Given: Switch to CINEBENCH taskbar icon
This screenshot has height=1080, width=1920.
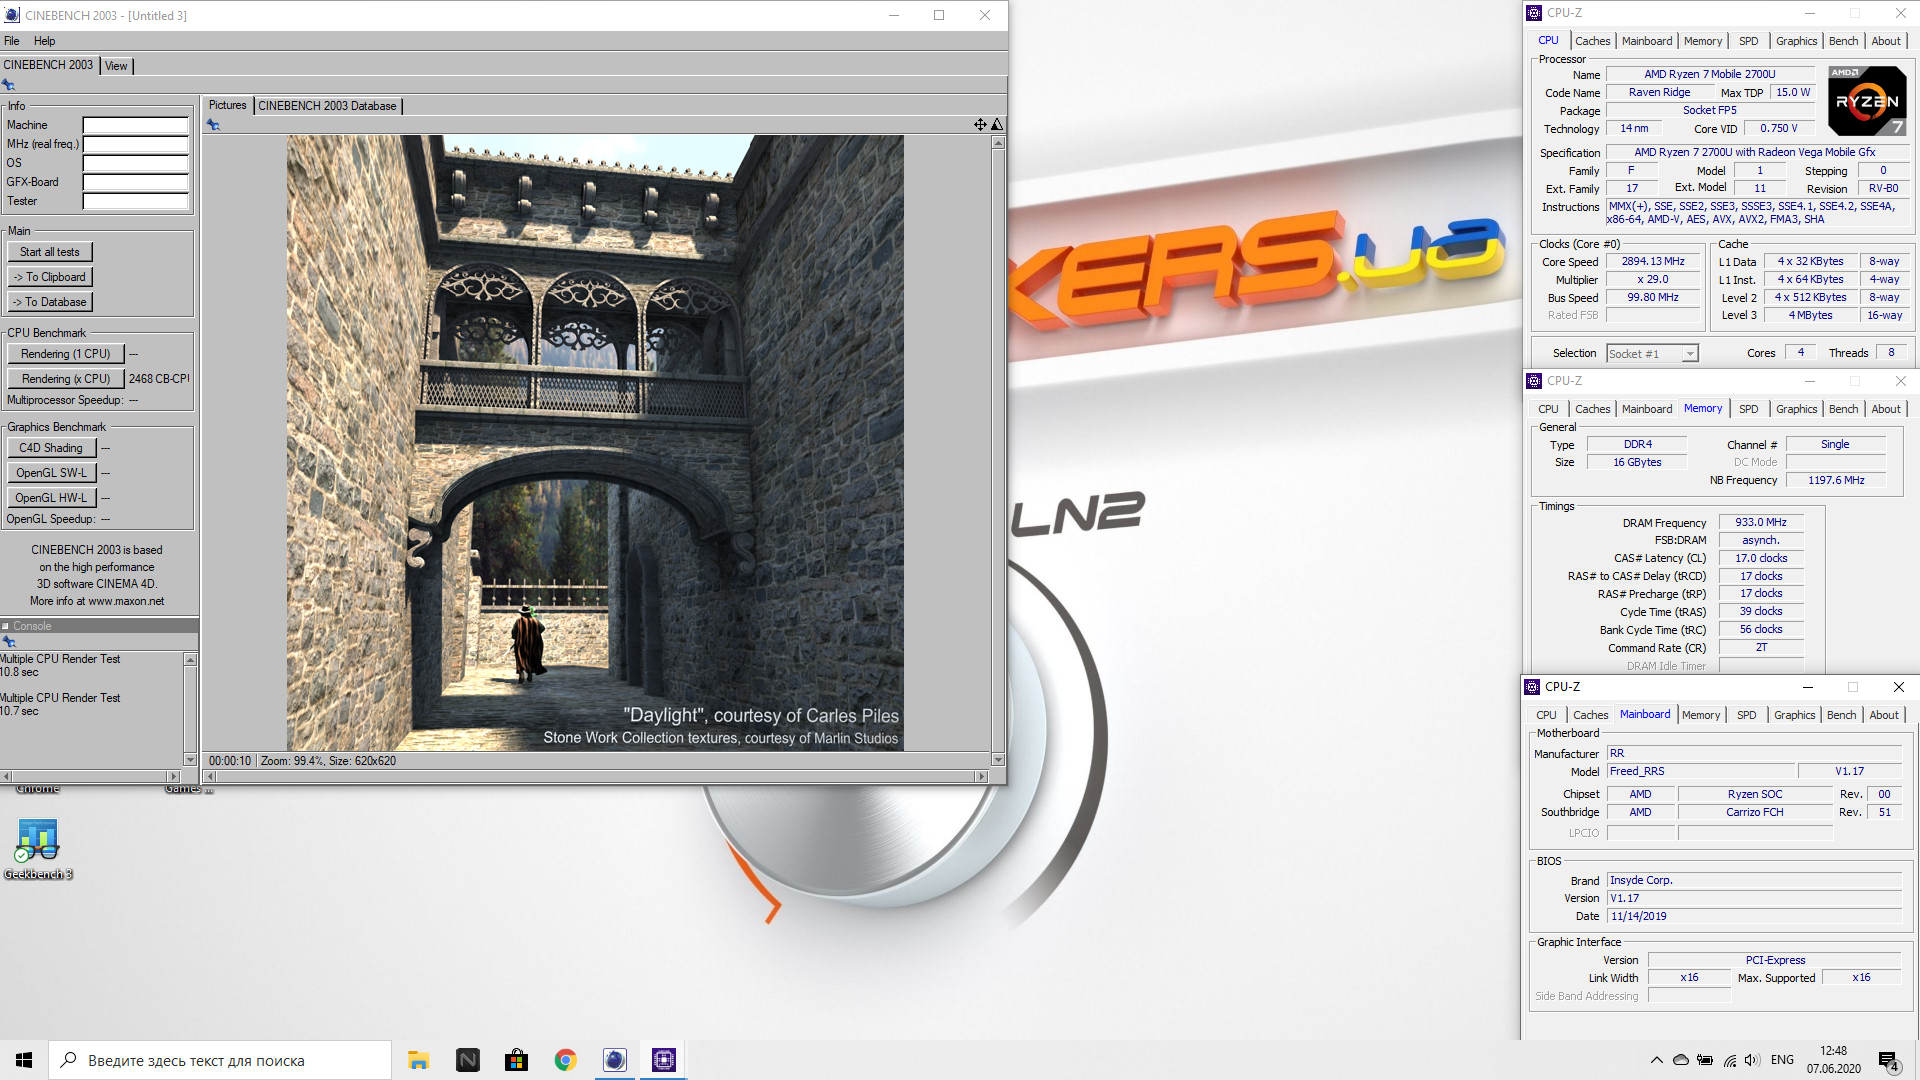Looking at the screenshot, I should pos(615,1060).
